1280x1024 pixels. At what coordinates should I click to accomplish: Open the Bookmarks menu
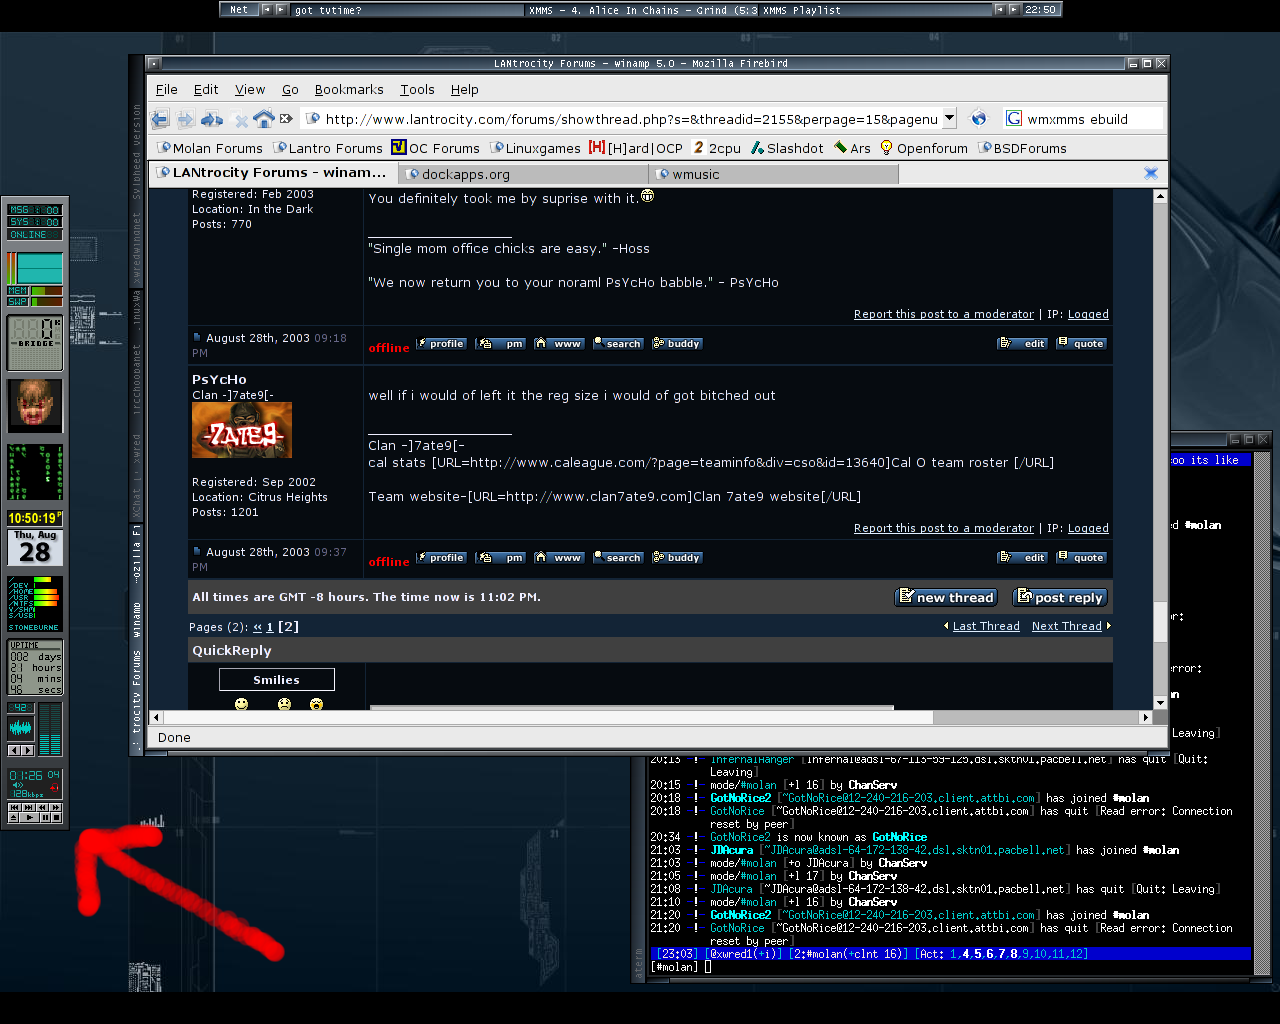click(x=349, y=89)
